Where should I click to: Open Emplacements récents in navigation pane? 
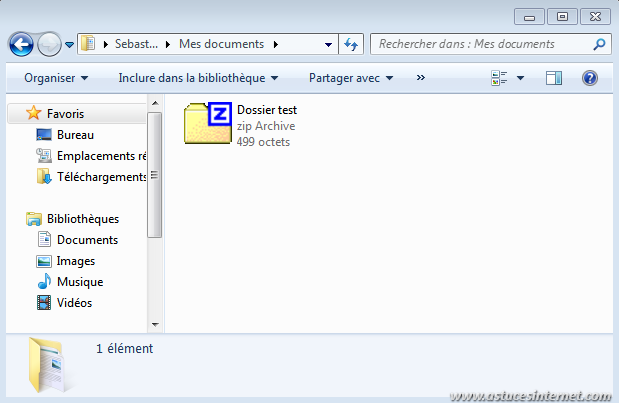click(x=101, y=156)
